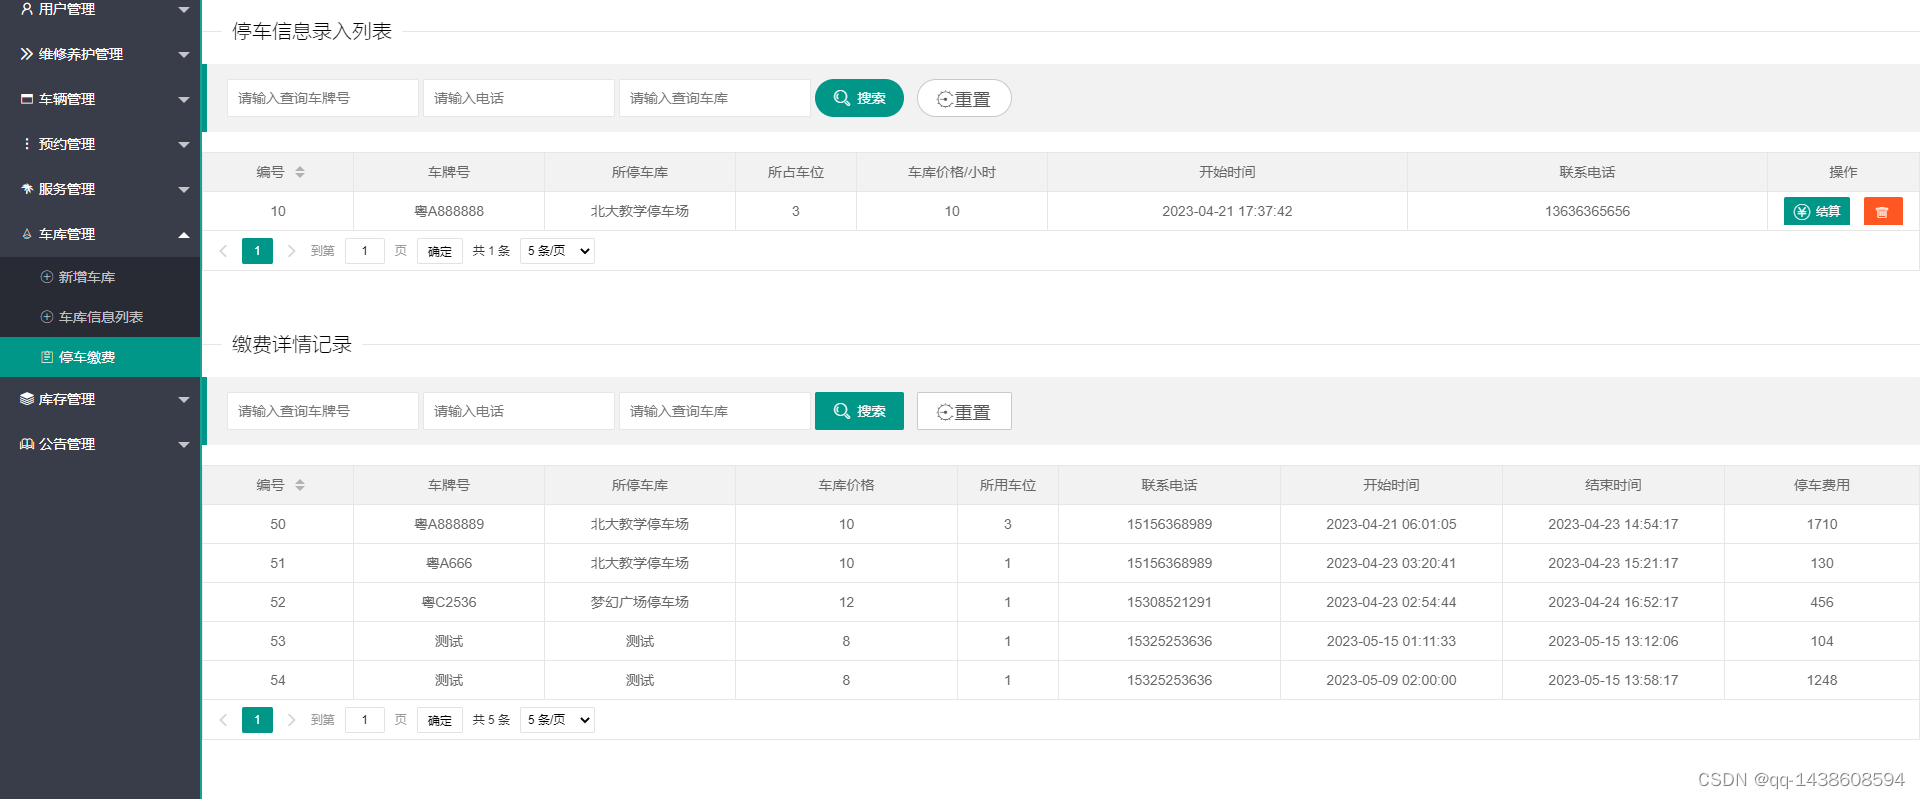Click the 用户管理 person icon
The image size is (1920, 799).
[x=27, y=9]
